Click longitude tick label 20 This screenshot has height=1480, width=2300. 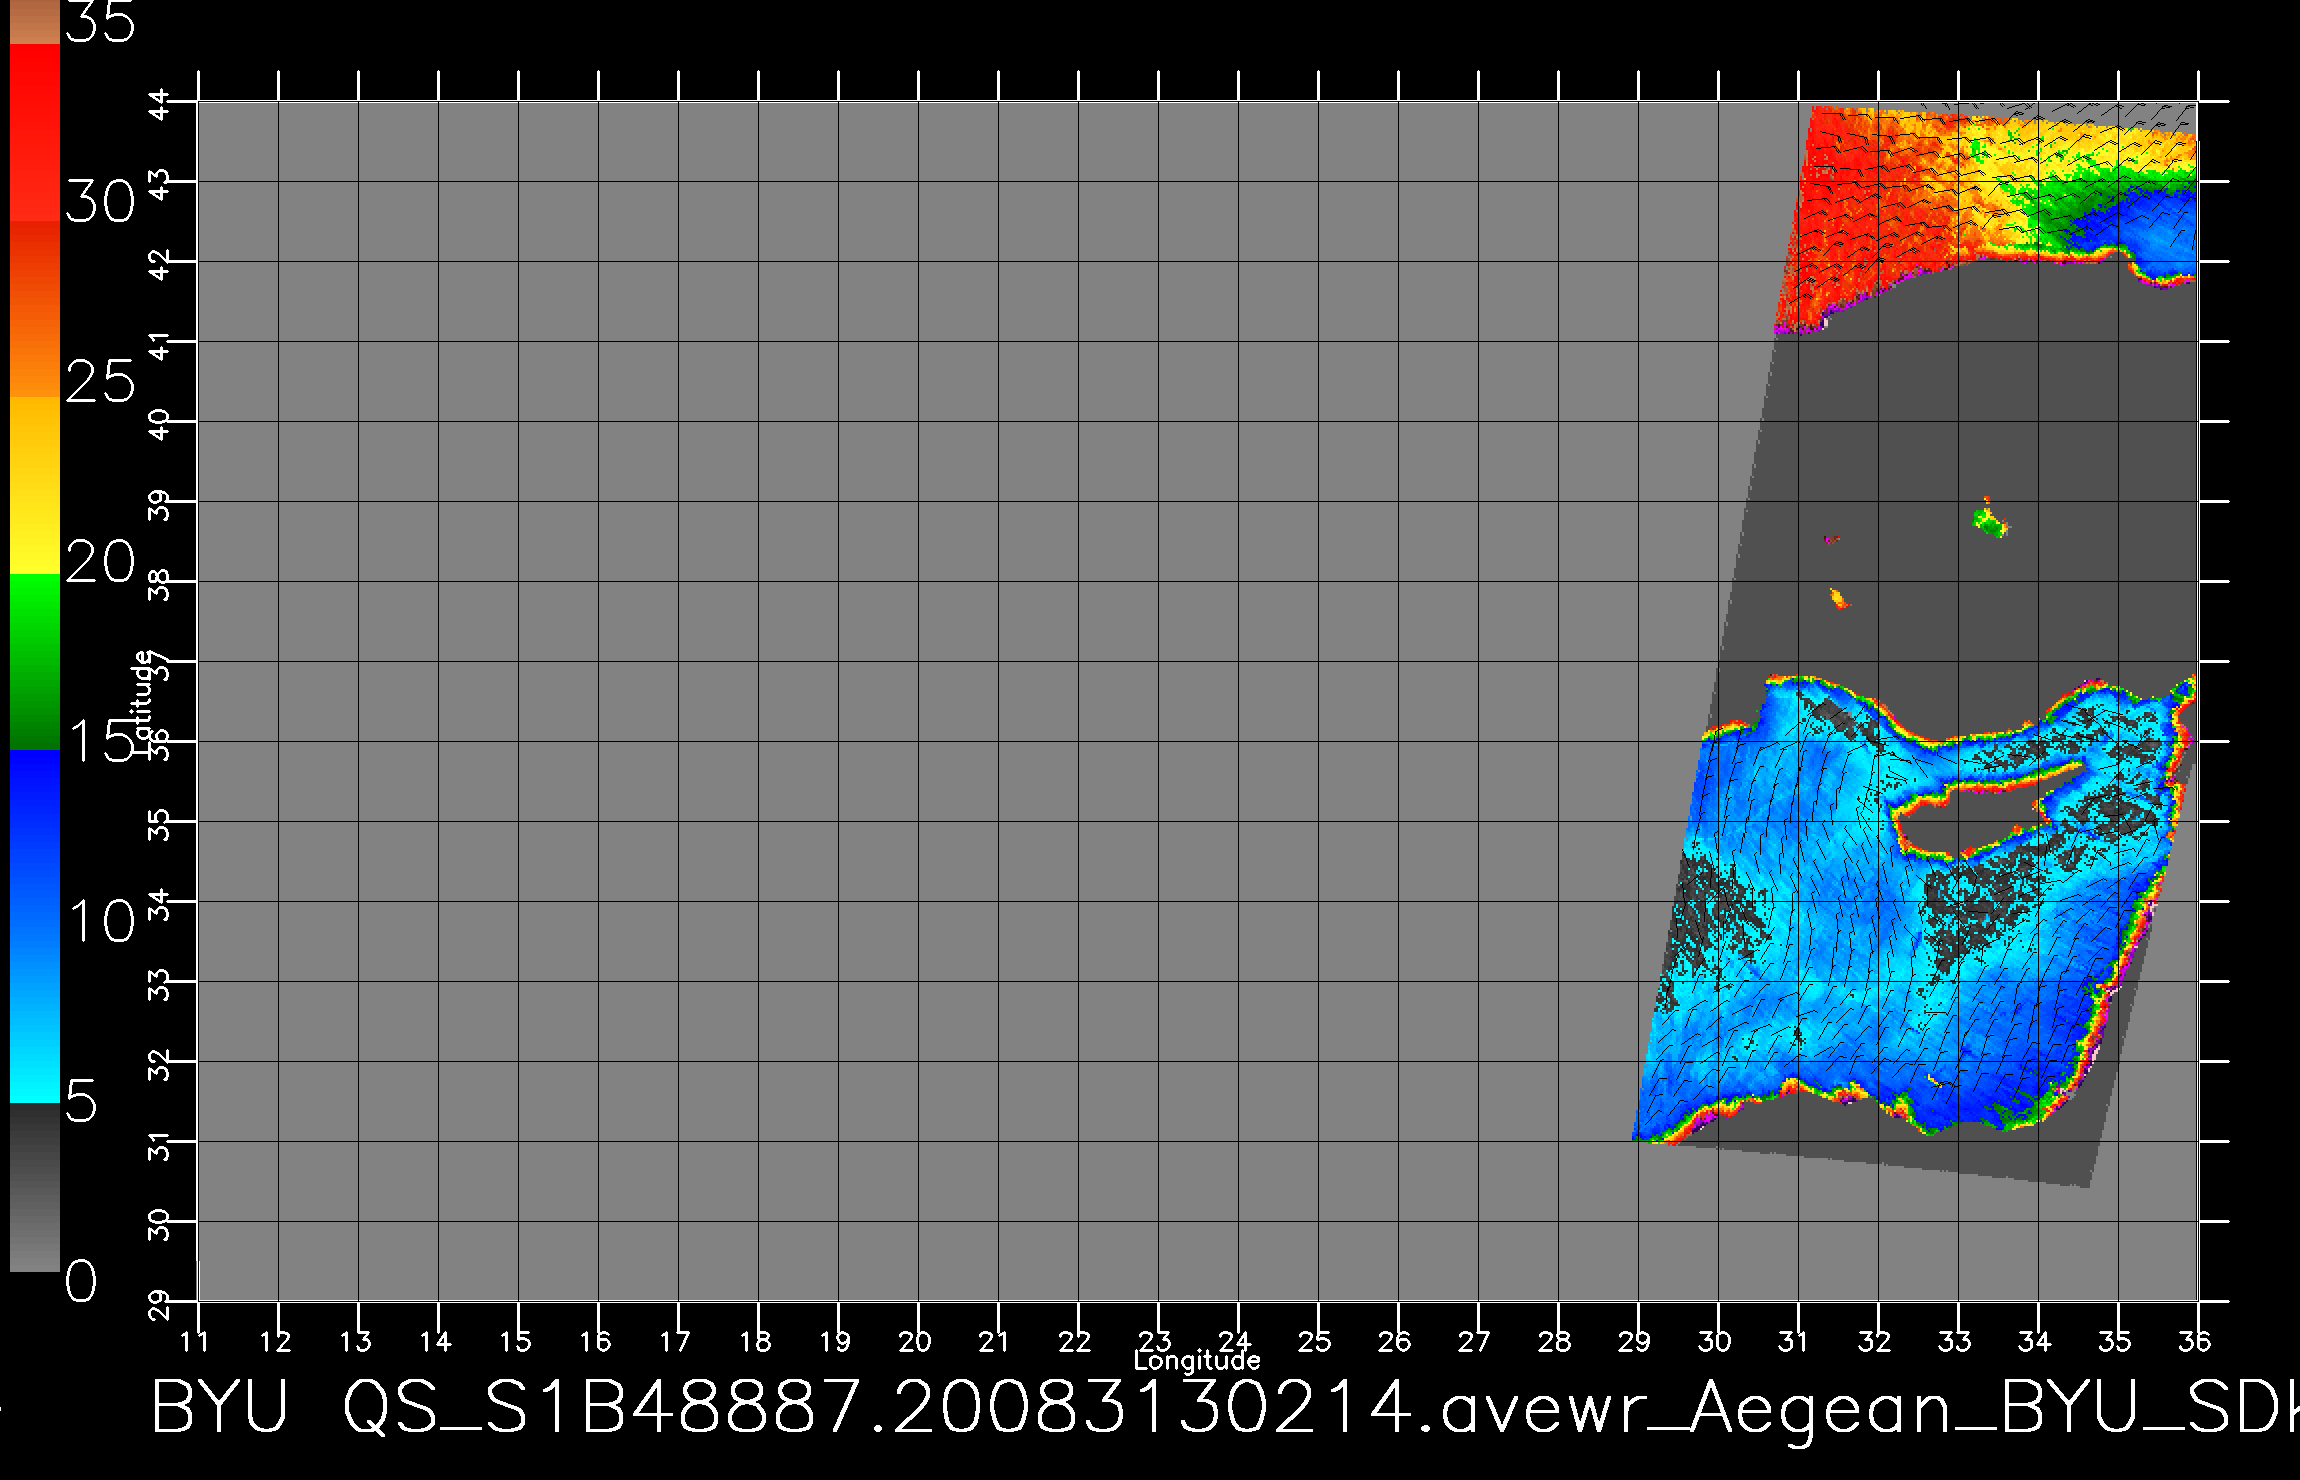point(915,1341)
